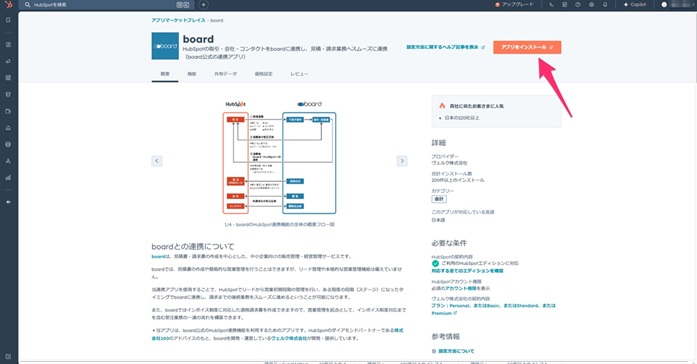Open the 設定方法について reference link

[x=456, y=351]
